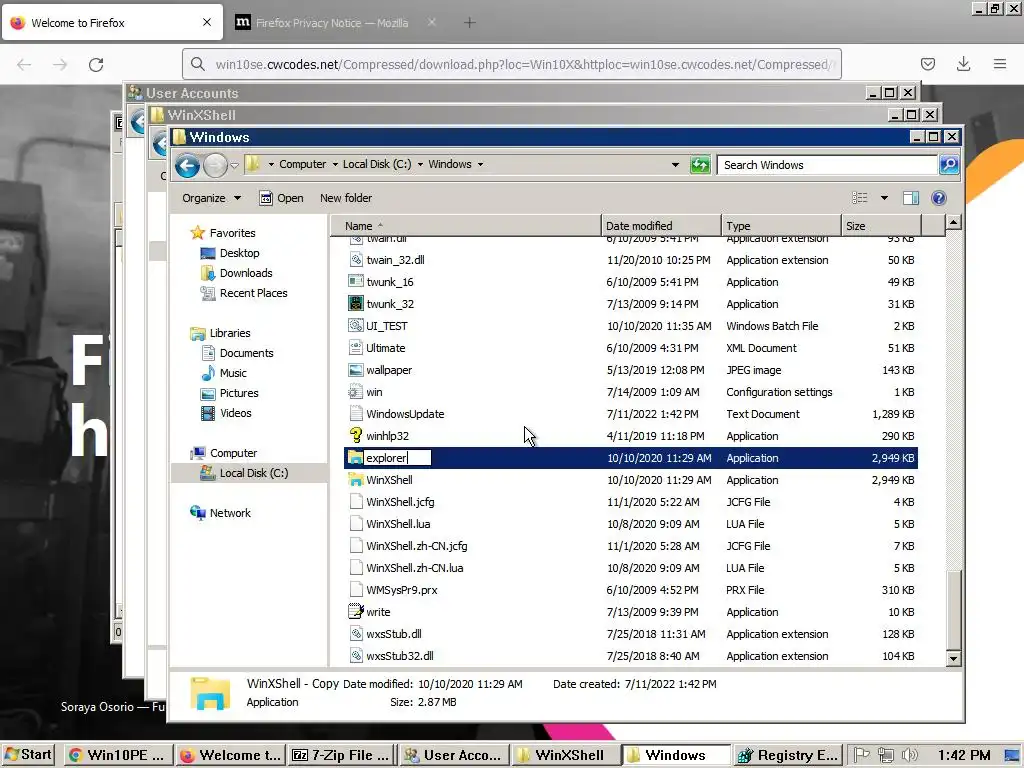Screen dimensions: 1024x768
Task: Open the Organize dropdown menu
Action: [x=211, y=198]
